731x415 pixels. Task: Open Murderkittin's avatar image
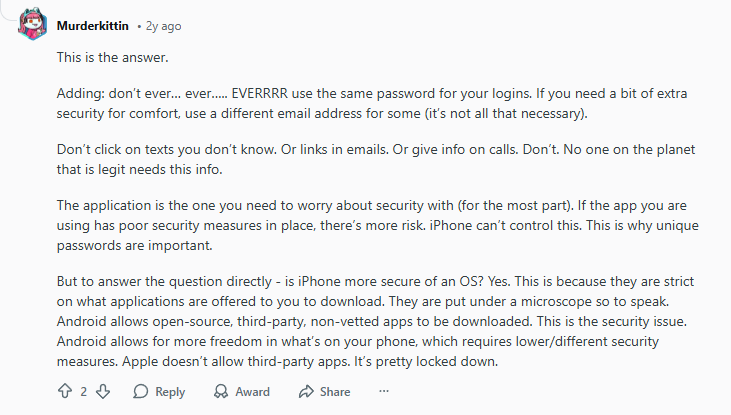coord(32,24)
